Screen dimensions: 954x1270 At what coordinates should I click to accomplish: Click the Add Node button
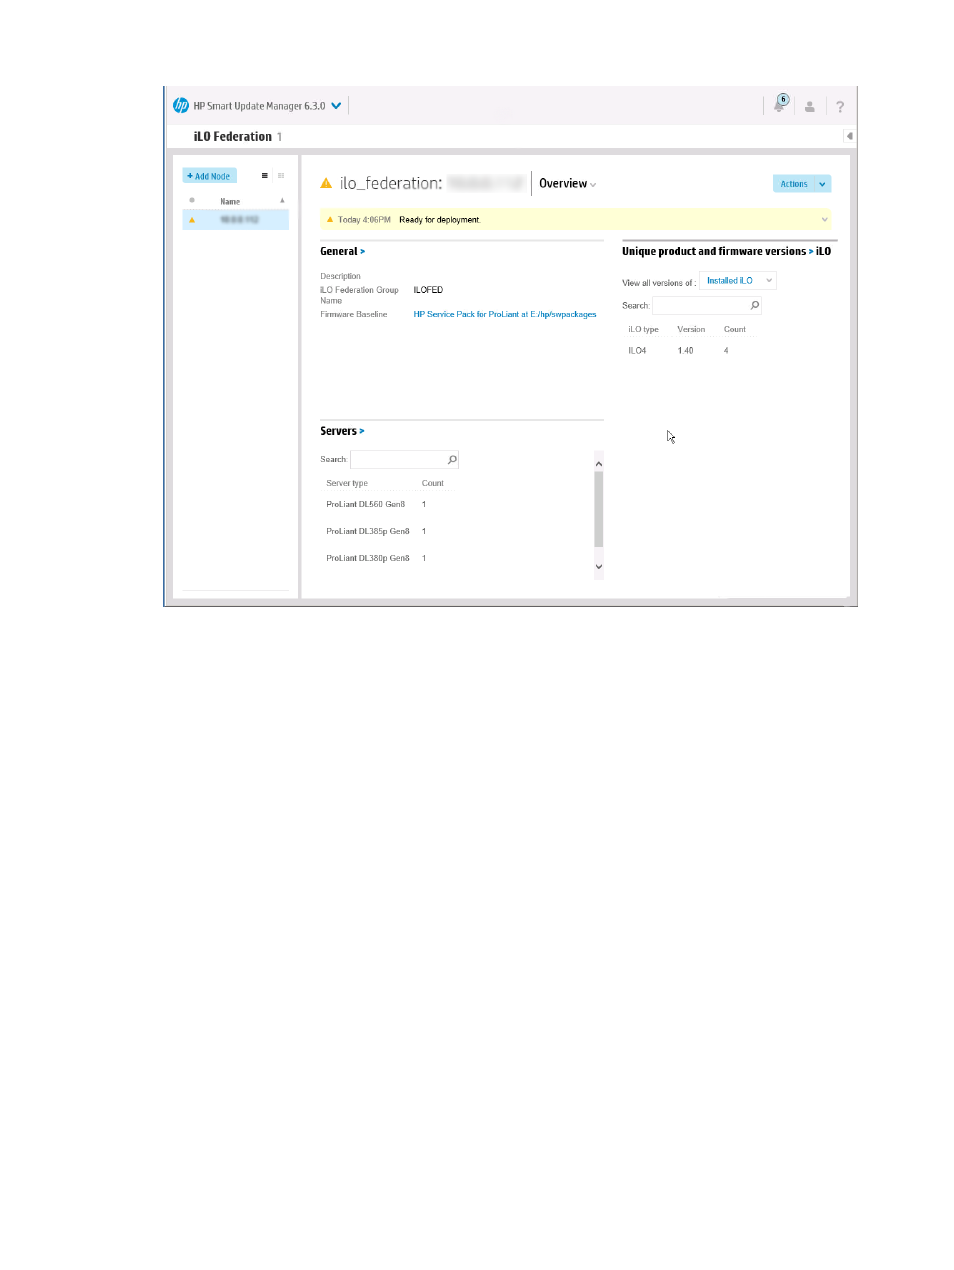click(209, 176)
